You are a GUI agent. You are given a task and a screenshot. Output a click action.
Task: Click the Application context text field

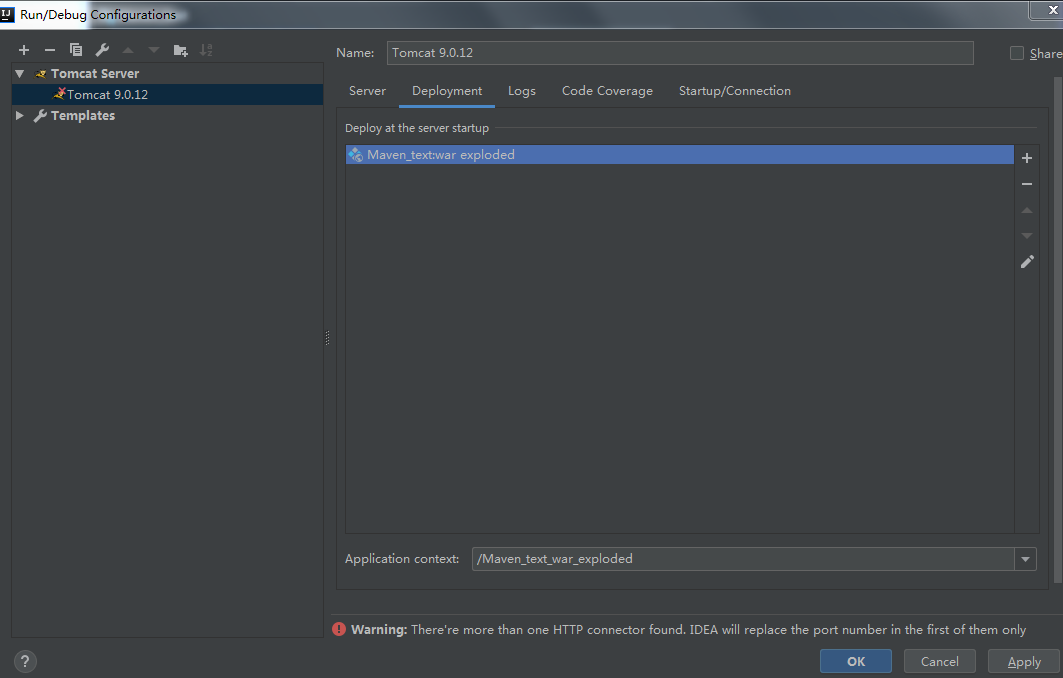tap(743, 559)
